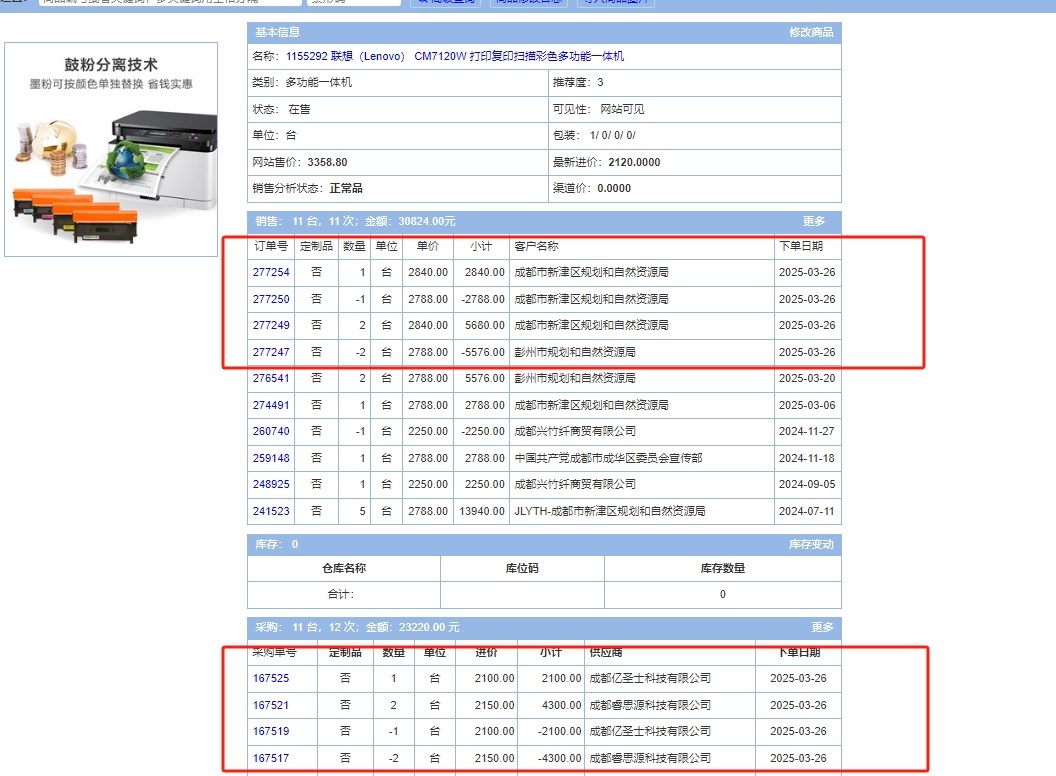Click customer name in order 260740 row
Image resolution: width=1056 pixels, height=776 pixels.
point(575,431)
